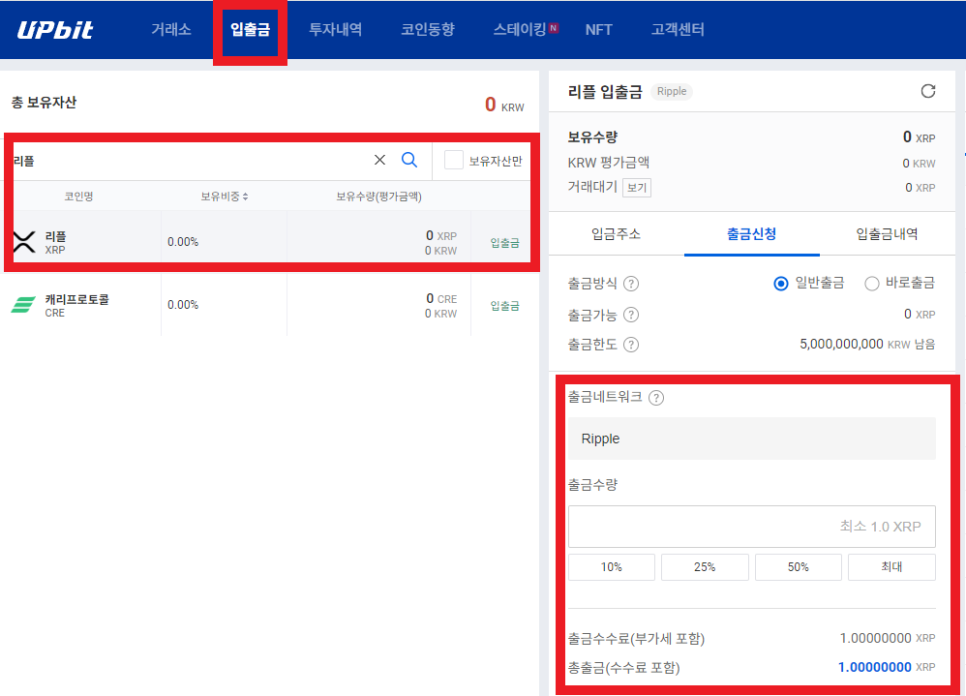The height and width of the screenshot is (696, 966).
Task: Click the 캐리프로토콜 CRE coin icon
Action: 23,305
